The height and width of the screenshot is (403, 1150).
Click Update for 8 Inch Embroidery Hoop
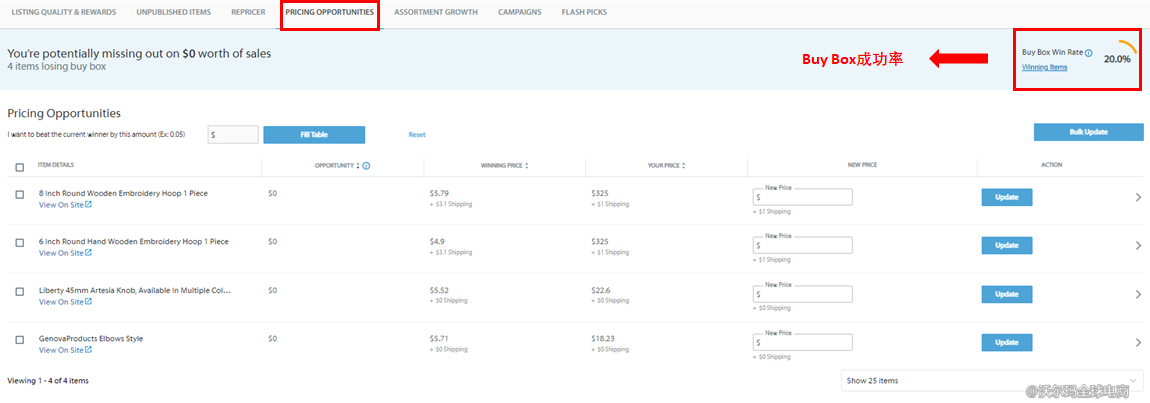tap(1007, 197)
